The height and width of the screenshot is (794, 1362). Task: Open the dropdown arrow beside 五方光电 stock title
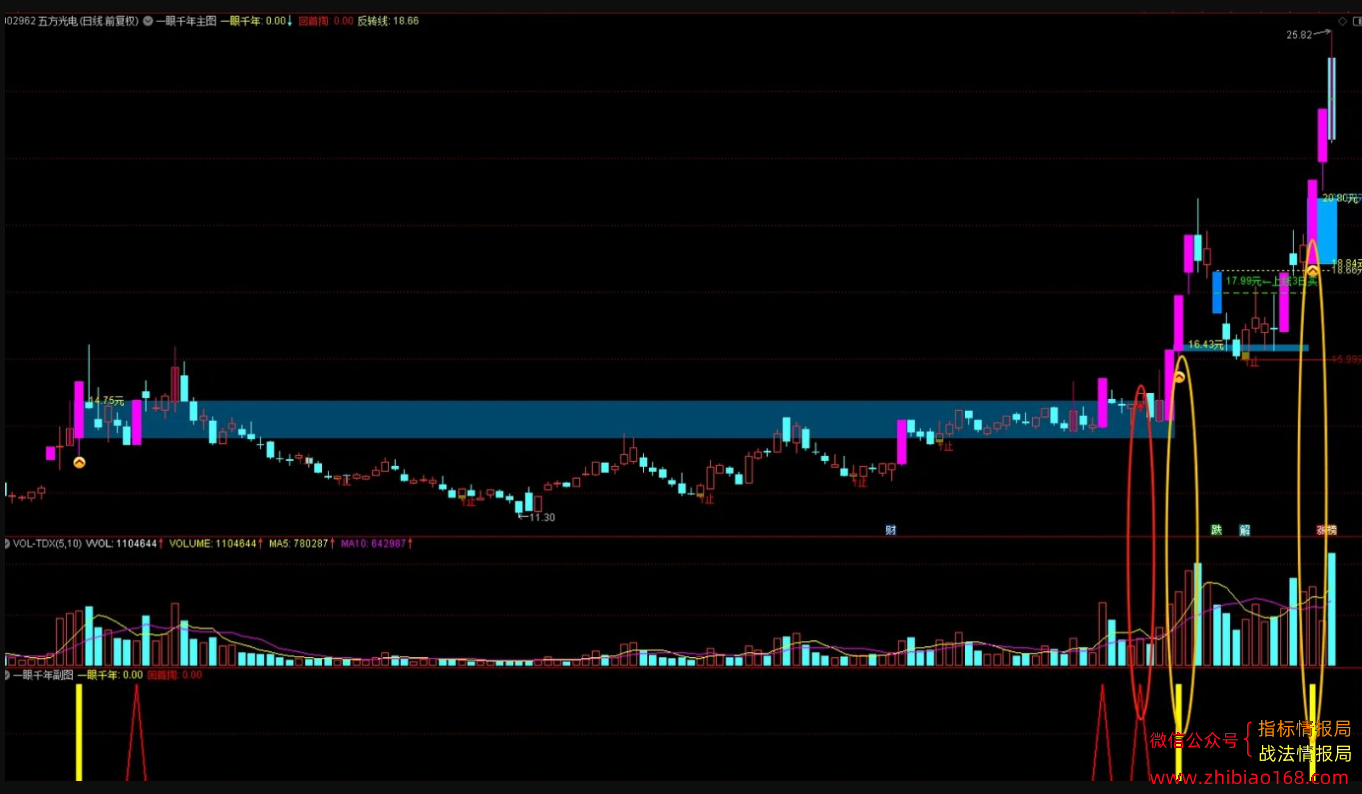[x=148, y=20]
